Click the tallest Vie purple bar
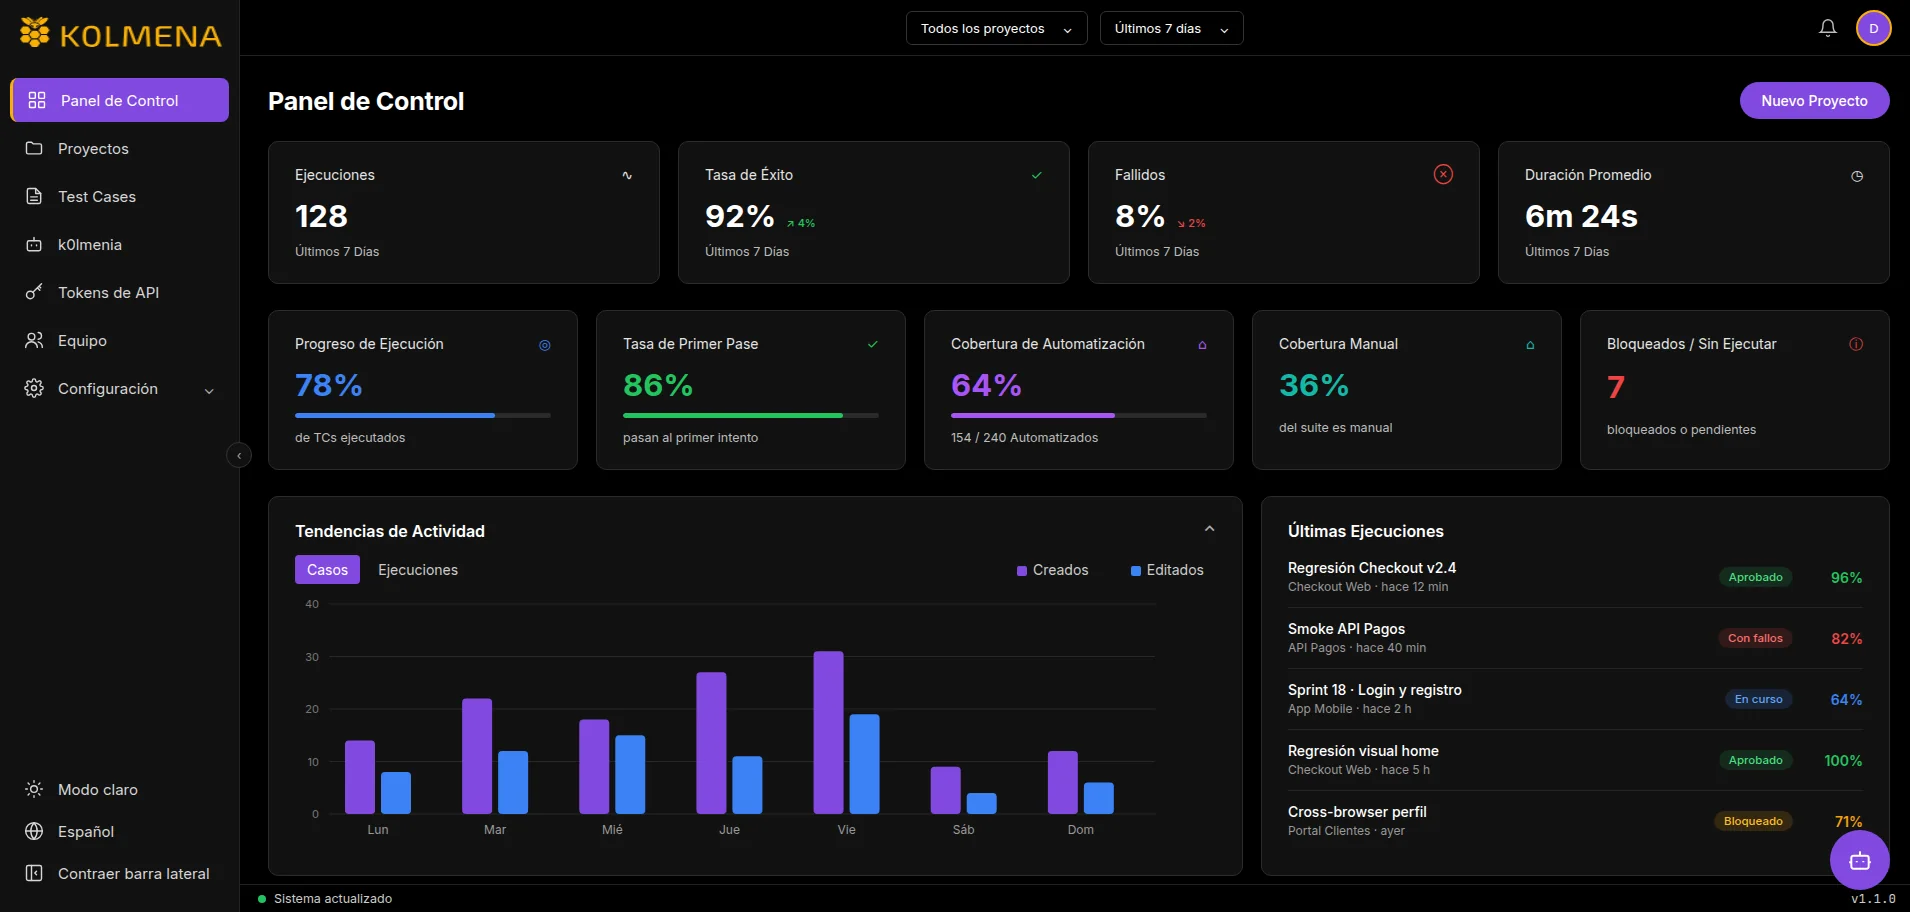1910x912 pixels. (x=828, y=732)
